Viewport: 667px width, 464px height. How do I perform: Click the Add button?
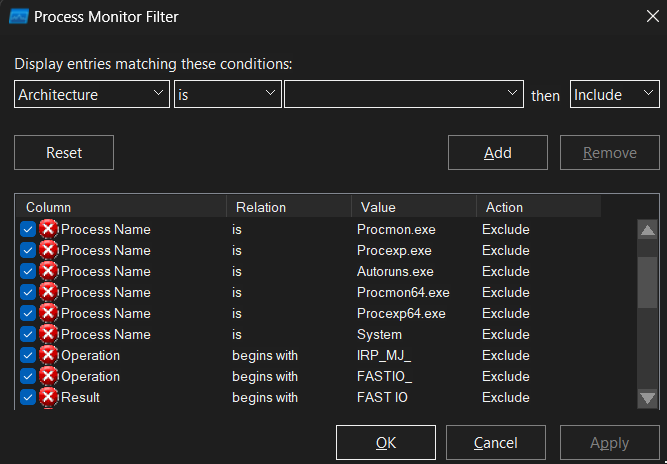click(x=497, y=153)
